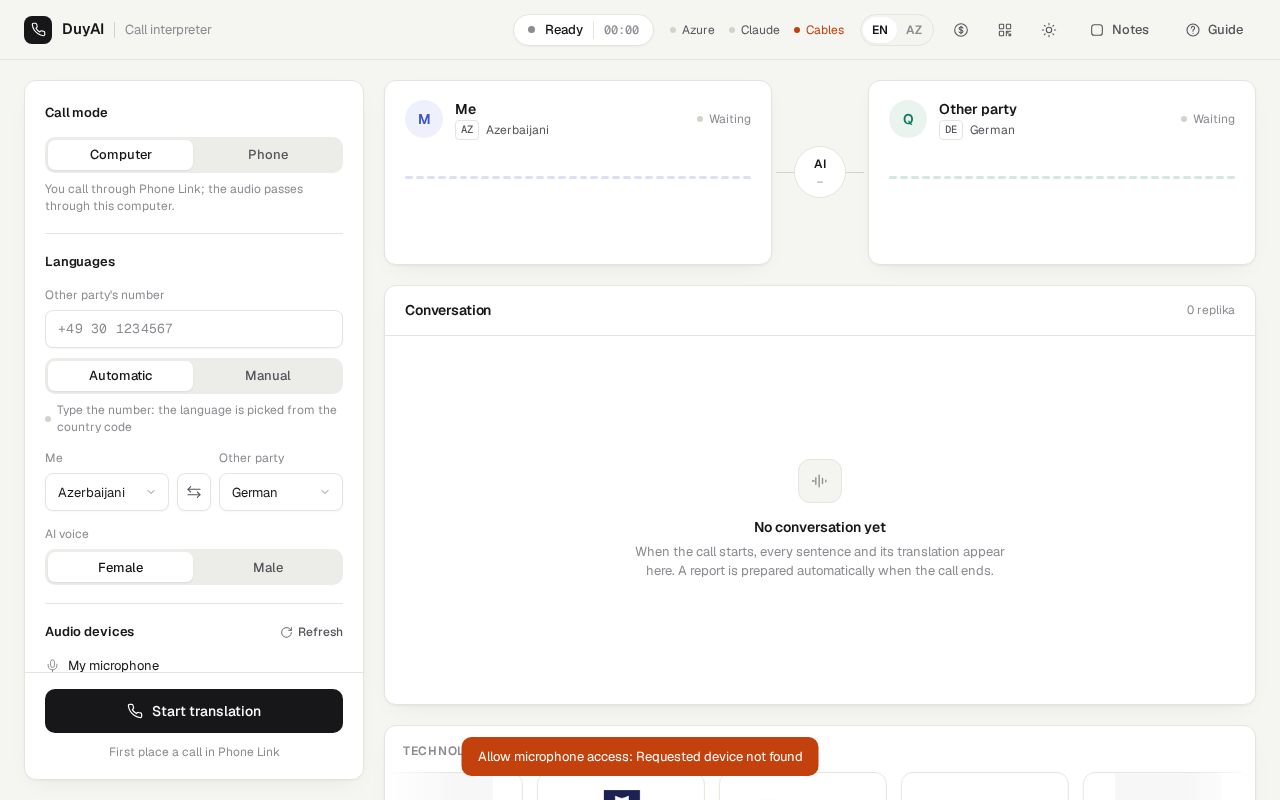Click the Cables status indicator
Viewport: 1280px width, 800px height.
point(818,30)
